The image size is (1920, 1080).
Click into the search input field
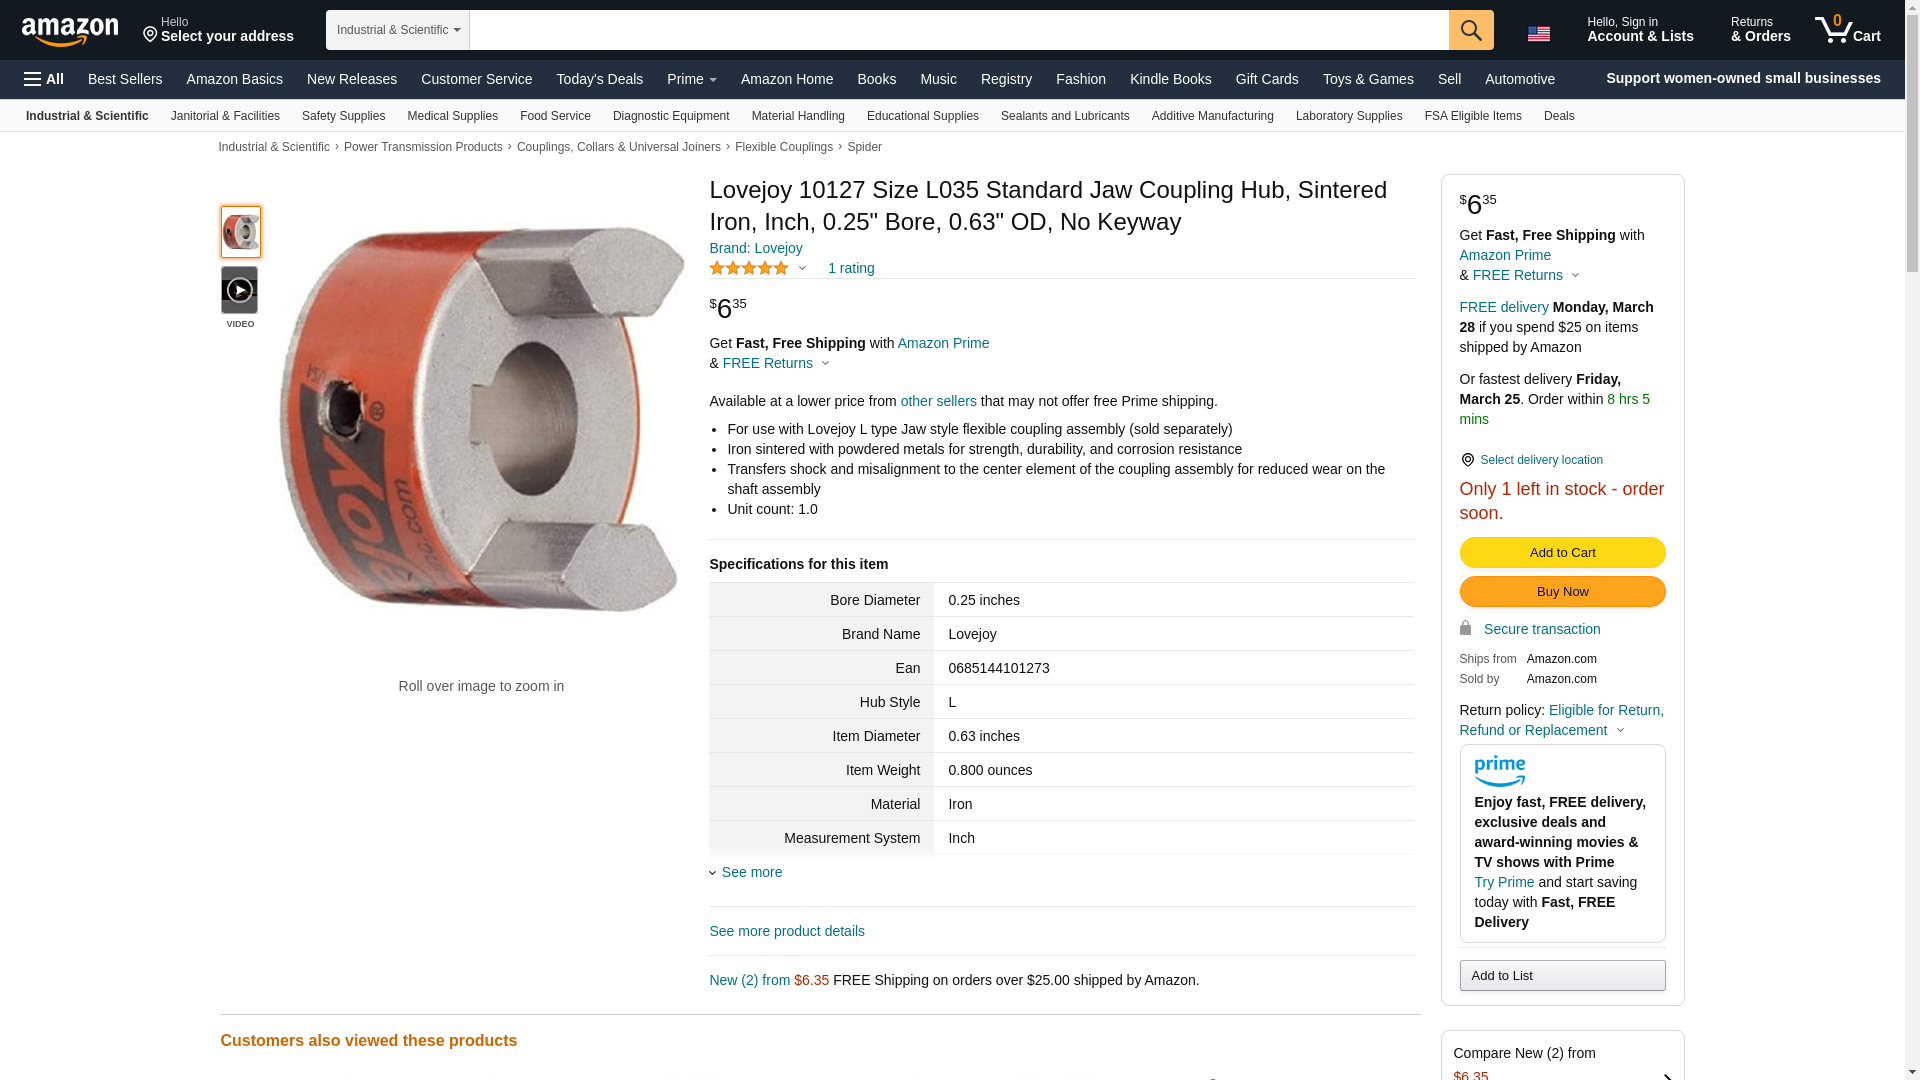(x=959, y=30)
